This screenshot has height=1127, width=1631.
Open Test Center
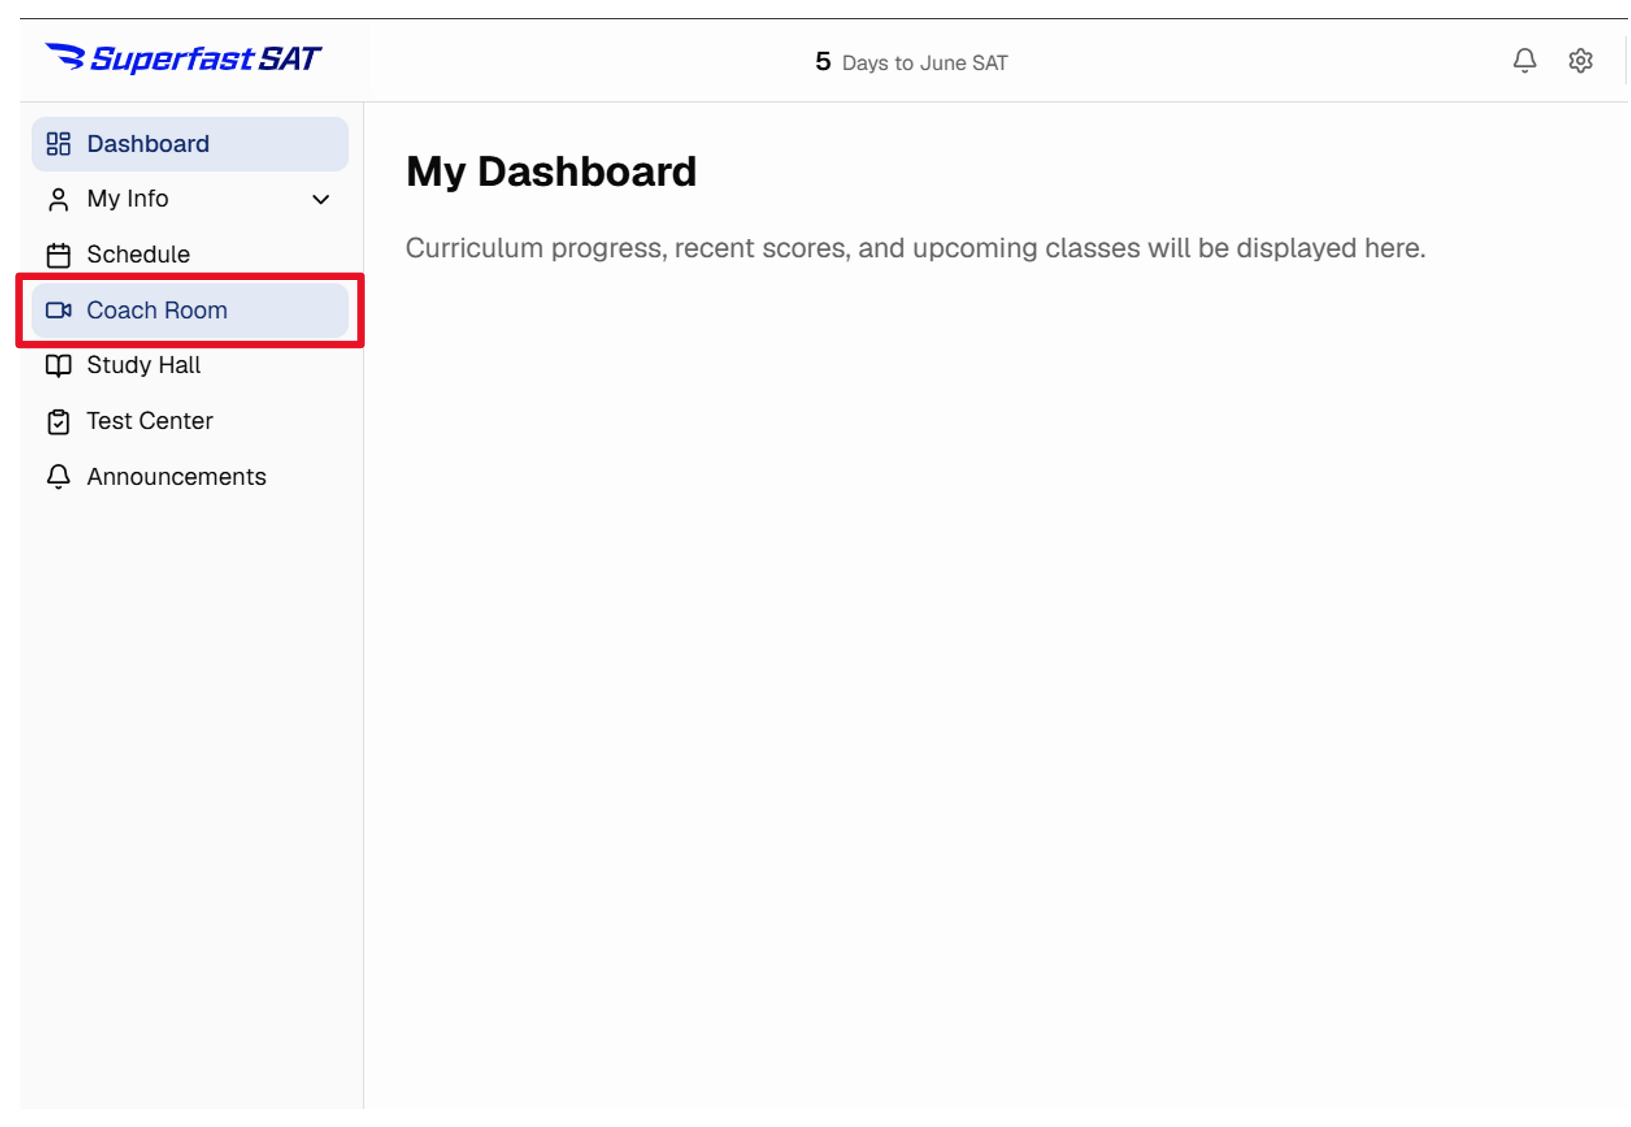pos(190,421)
